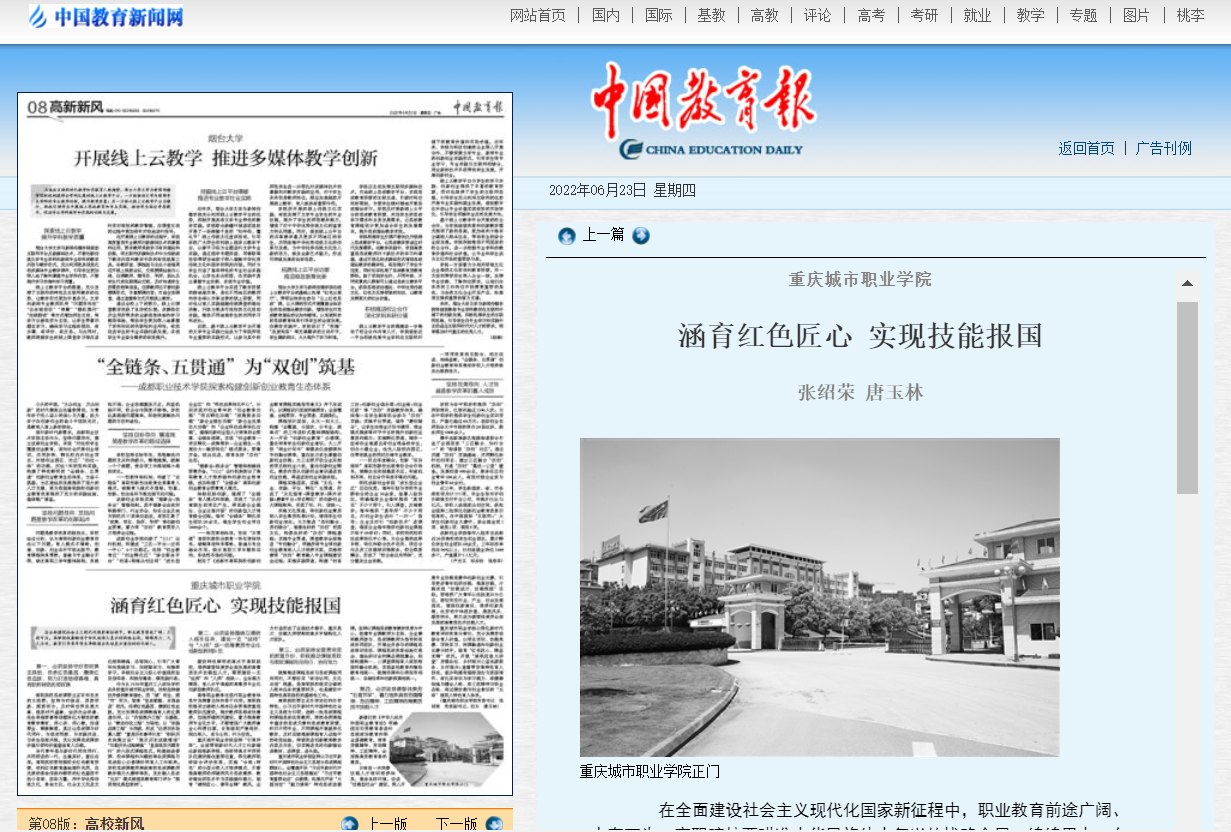
Task: Click the scrollbar up-arrow on the right edge
Action: pyautogui.click(x=1188, y=283)
